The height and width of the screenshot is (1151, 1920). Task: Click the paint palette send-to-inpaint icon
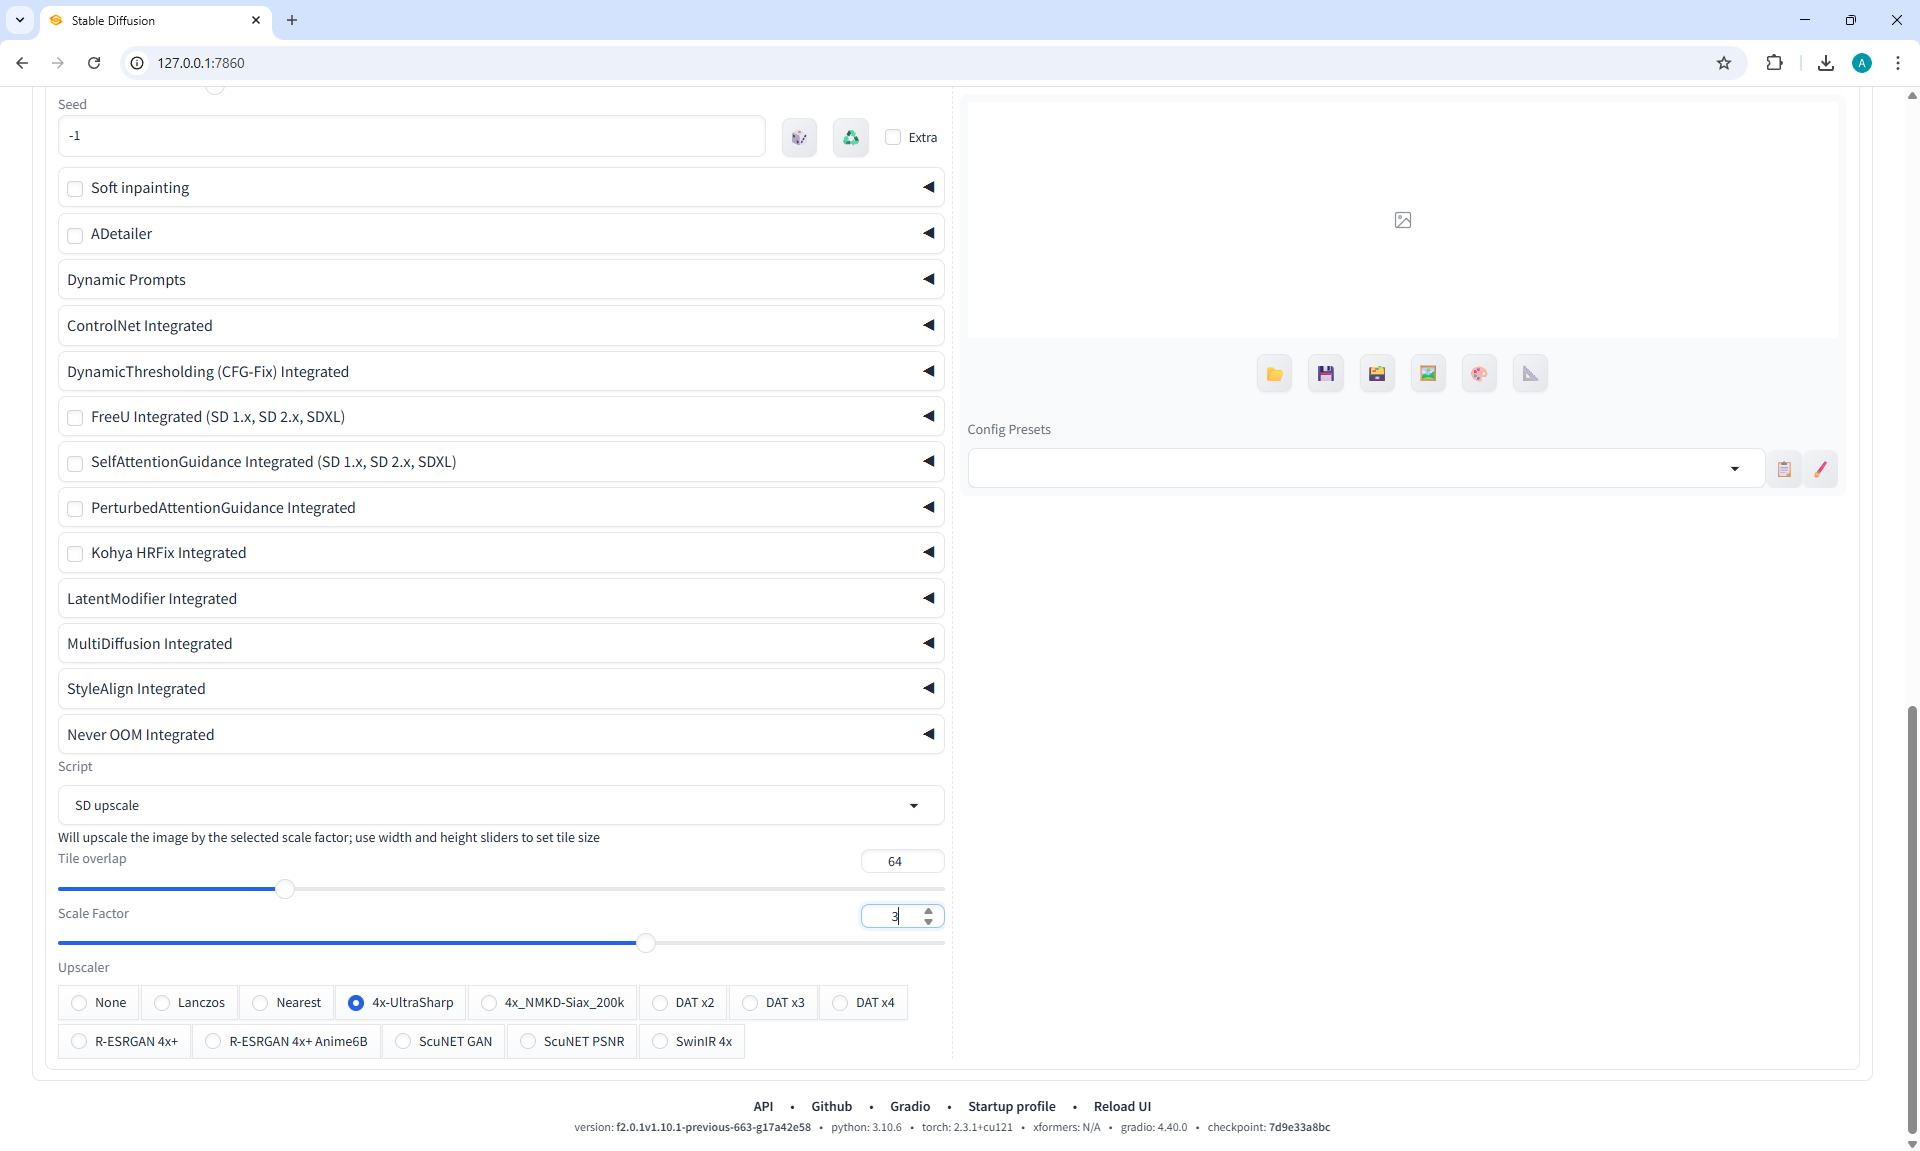(x=1479, y=374)
